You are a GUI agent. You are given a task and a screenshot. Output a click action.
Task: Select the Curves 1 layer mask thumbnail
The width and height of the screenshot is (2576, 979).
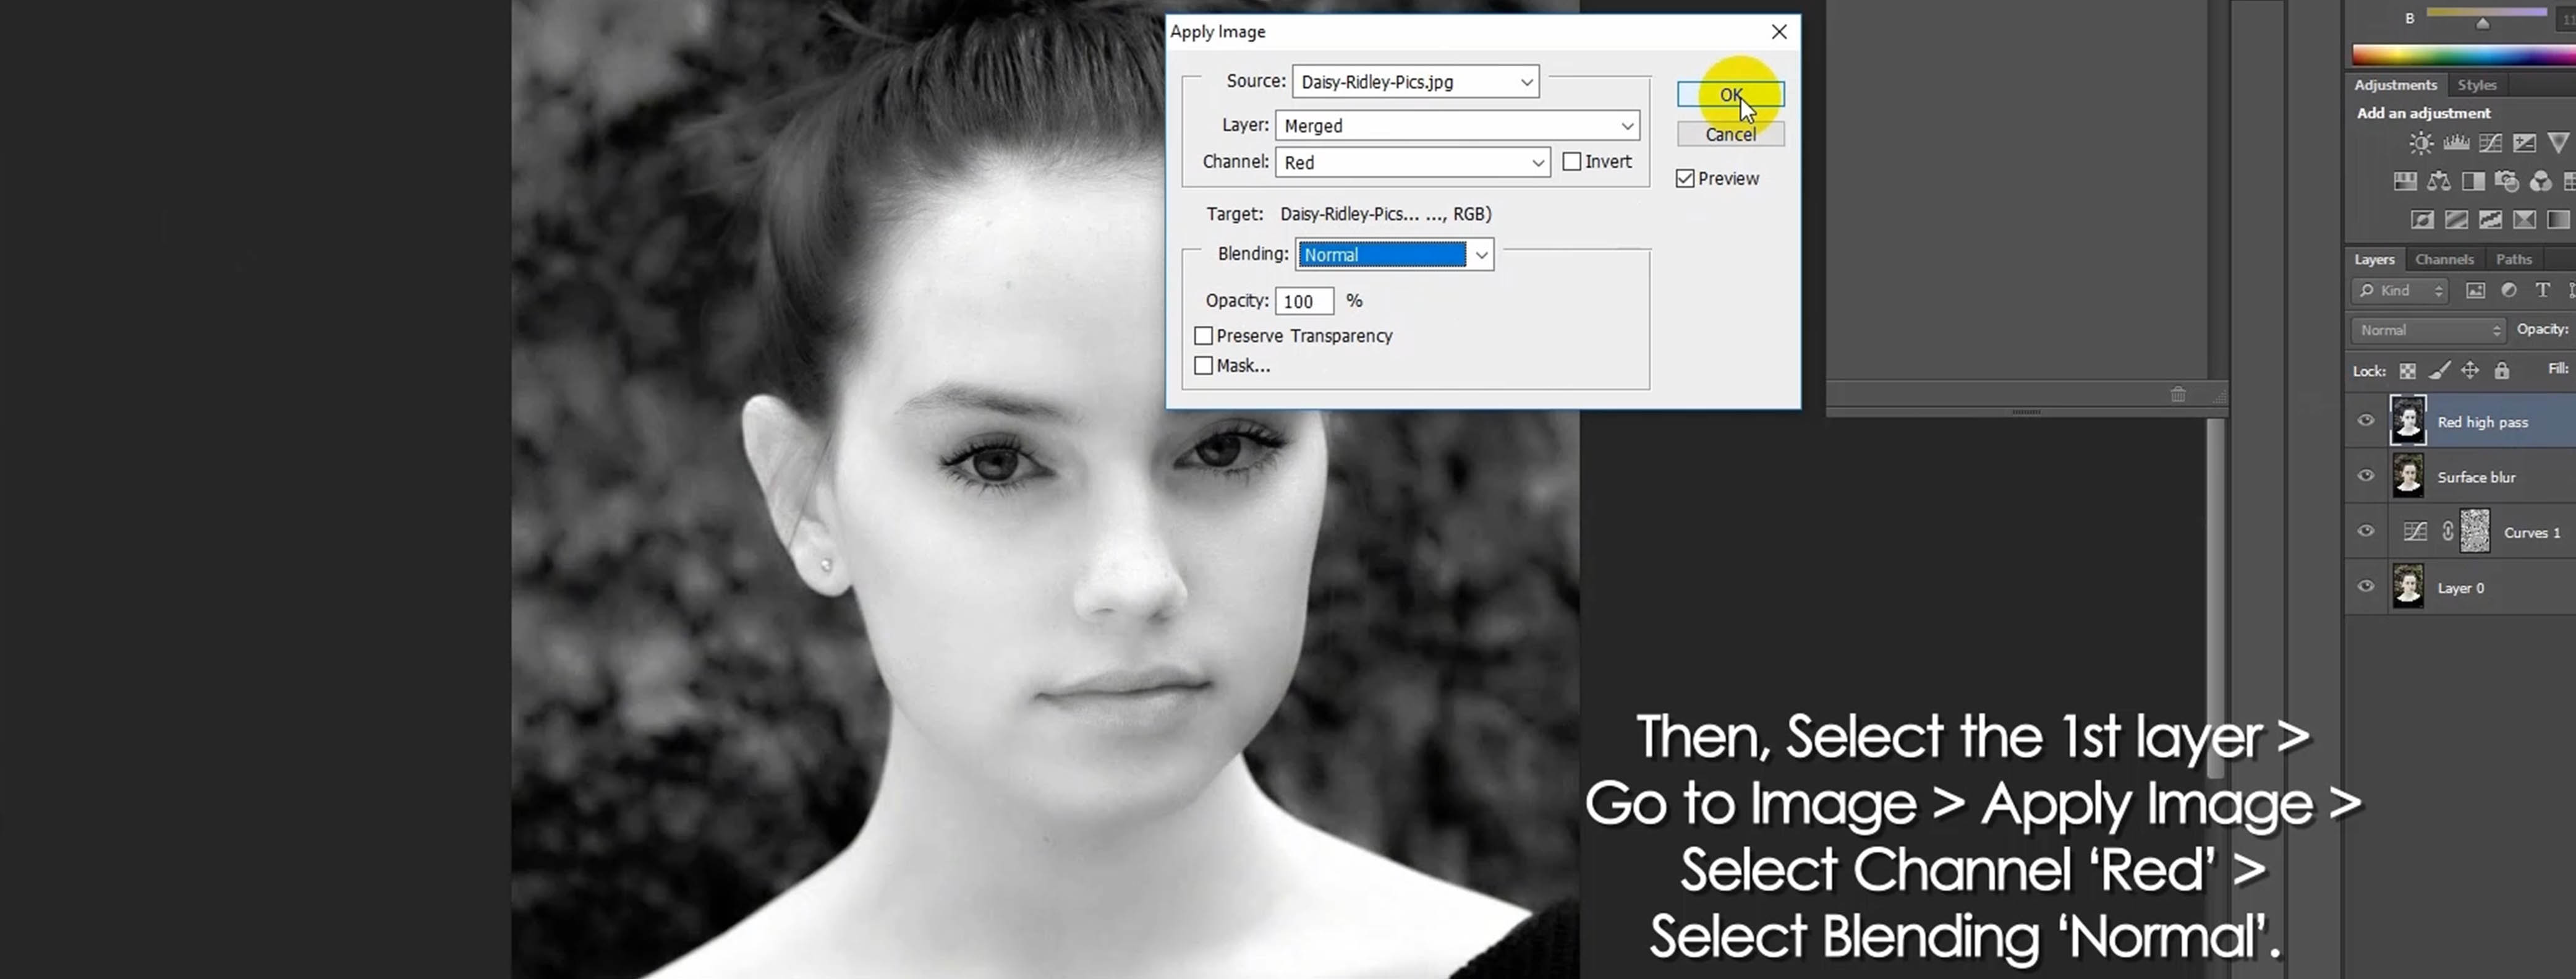click(2474, 531)
